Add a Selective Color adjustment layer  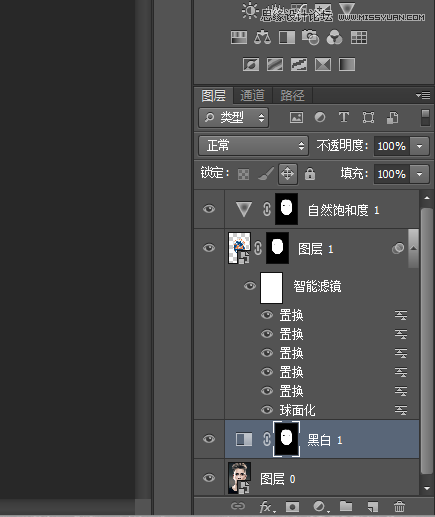pyautogui.click(x=323, y=64)
